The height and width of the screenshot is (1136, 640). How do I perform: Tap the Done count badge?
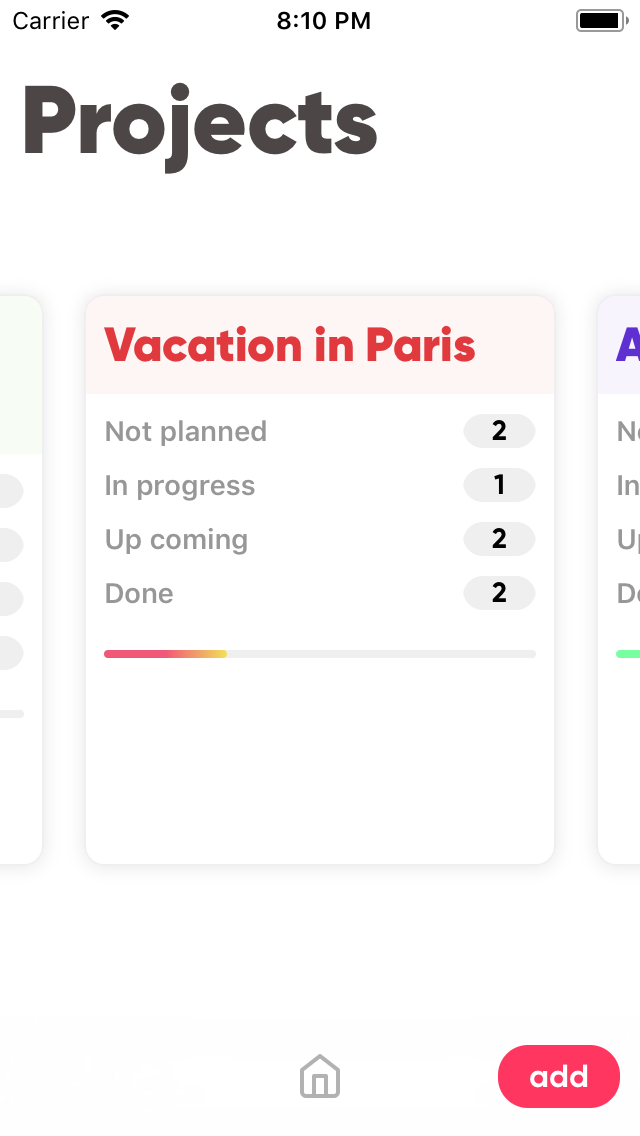pos(499,594)
